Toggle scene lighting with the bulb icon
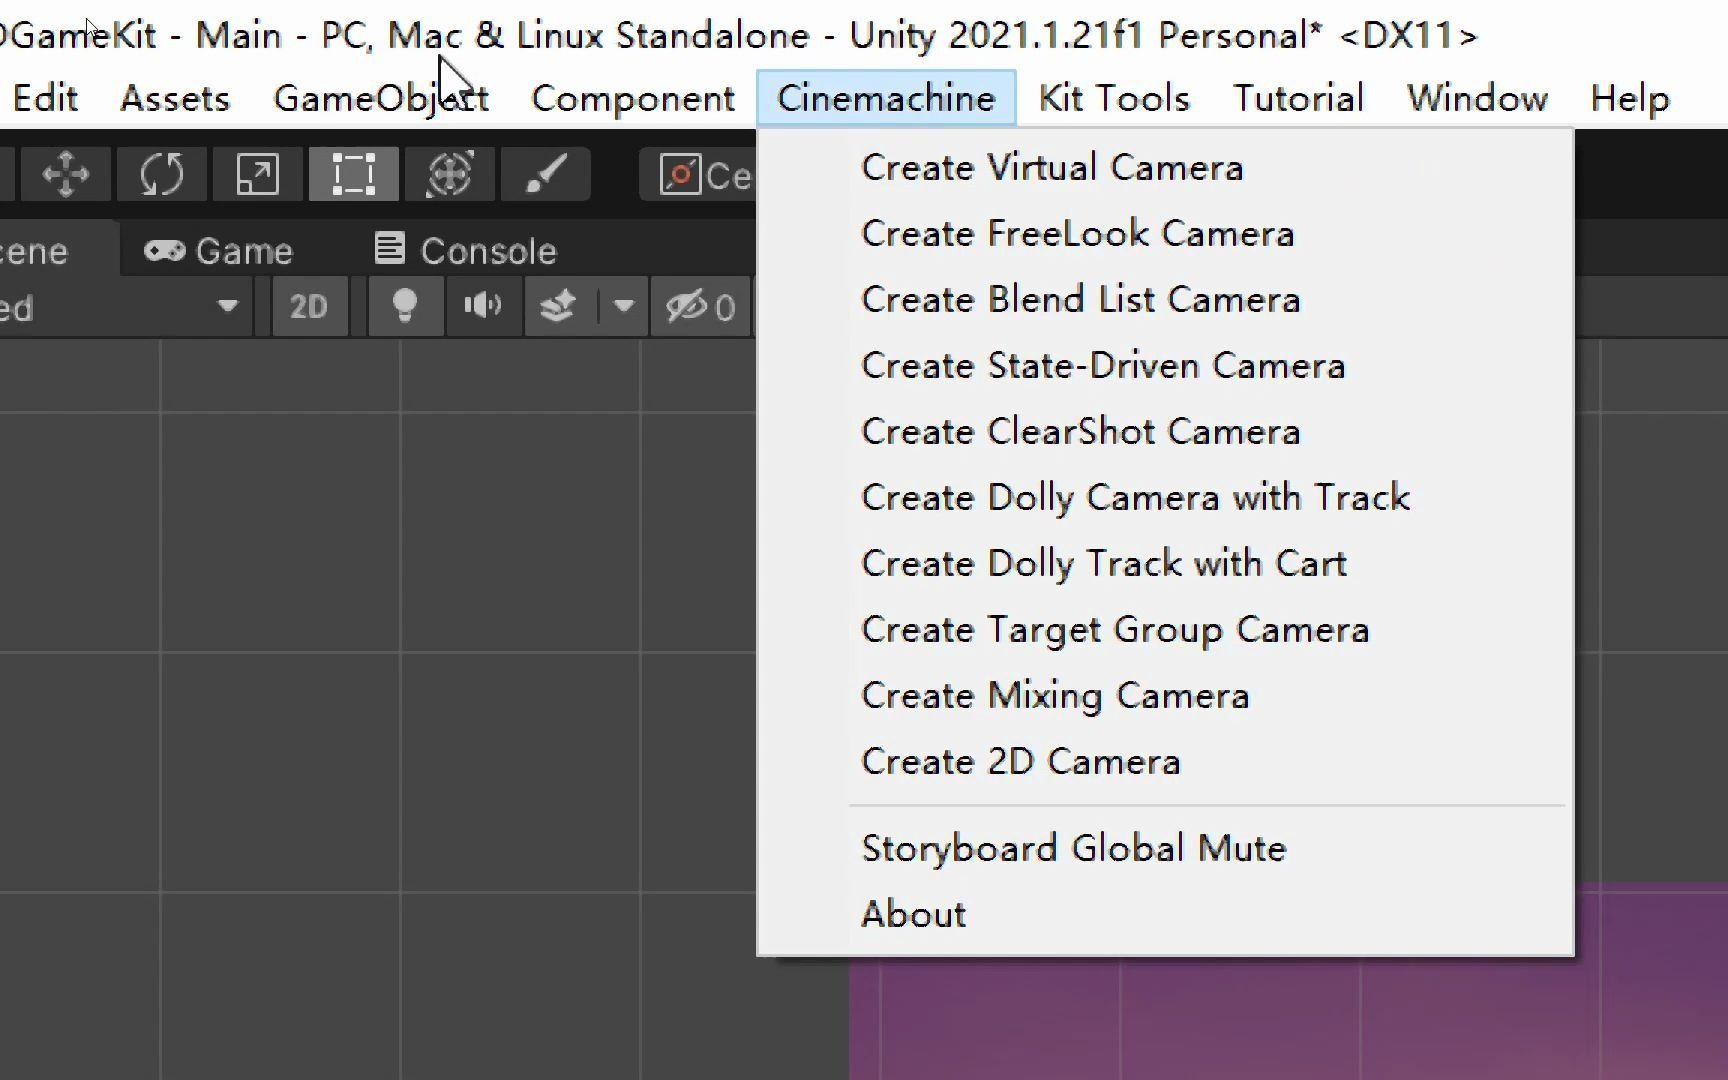 [x=404, y=307]
